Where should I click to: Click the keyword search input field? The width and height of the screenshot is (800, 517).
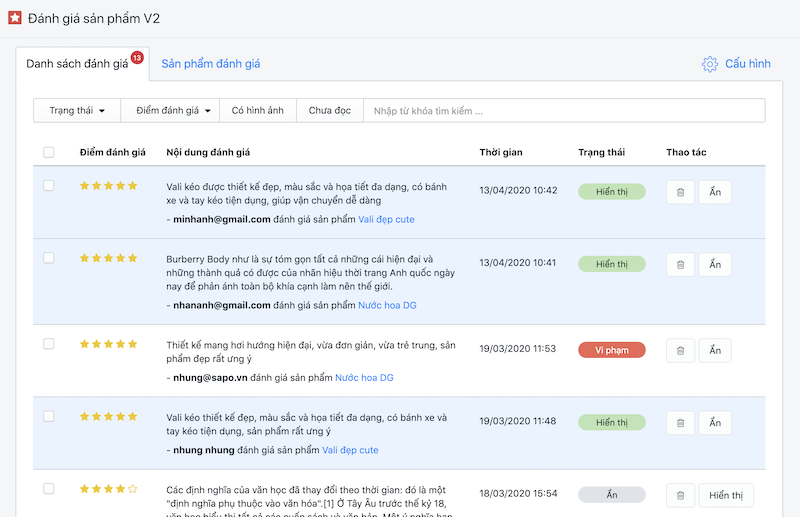coord(564,110)
